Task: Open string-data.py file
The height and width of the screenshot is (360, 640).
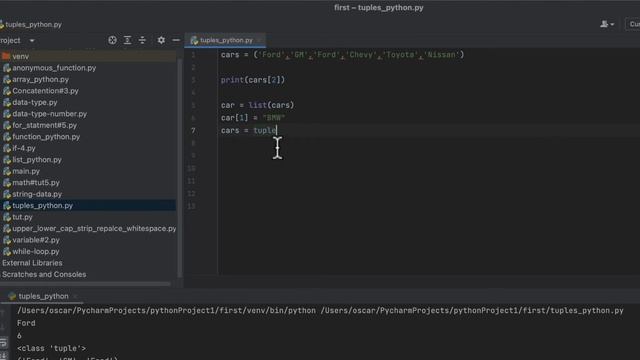Action: [37, 194]
